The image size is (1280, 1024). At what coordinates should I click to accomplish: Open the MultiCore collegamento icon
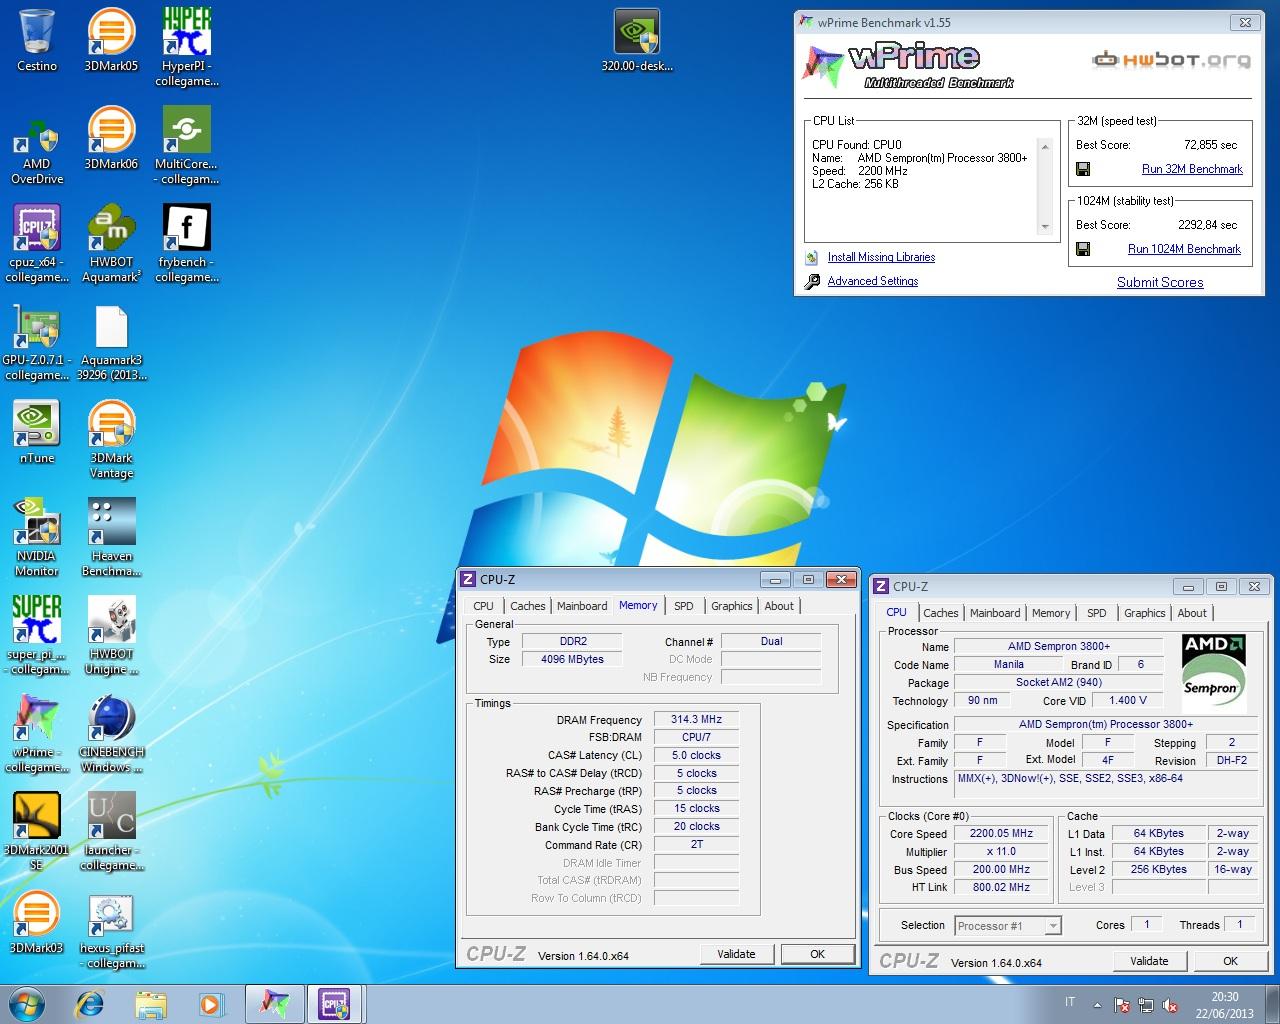187,145
